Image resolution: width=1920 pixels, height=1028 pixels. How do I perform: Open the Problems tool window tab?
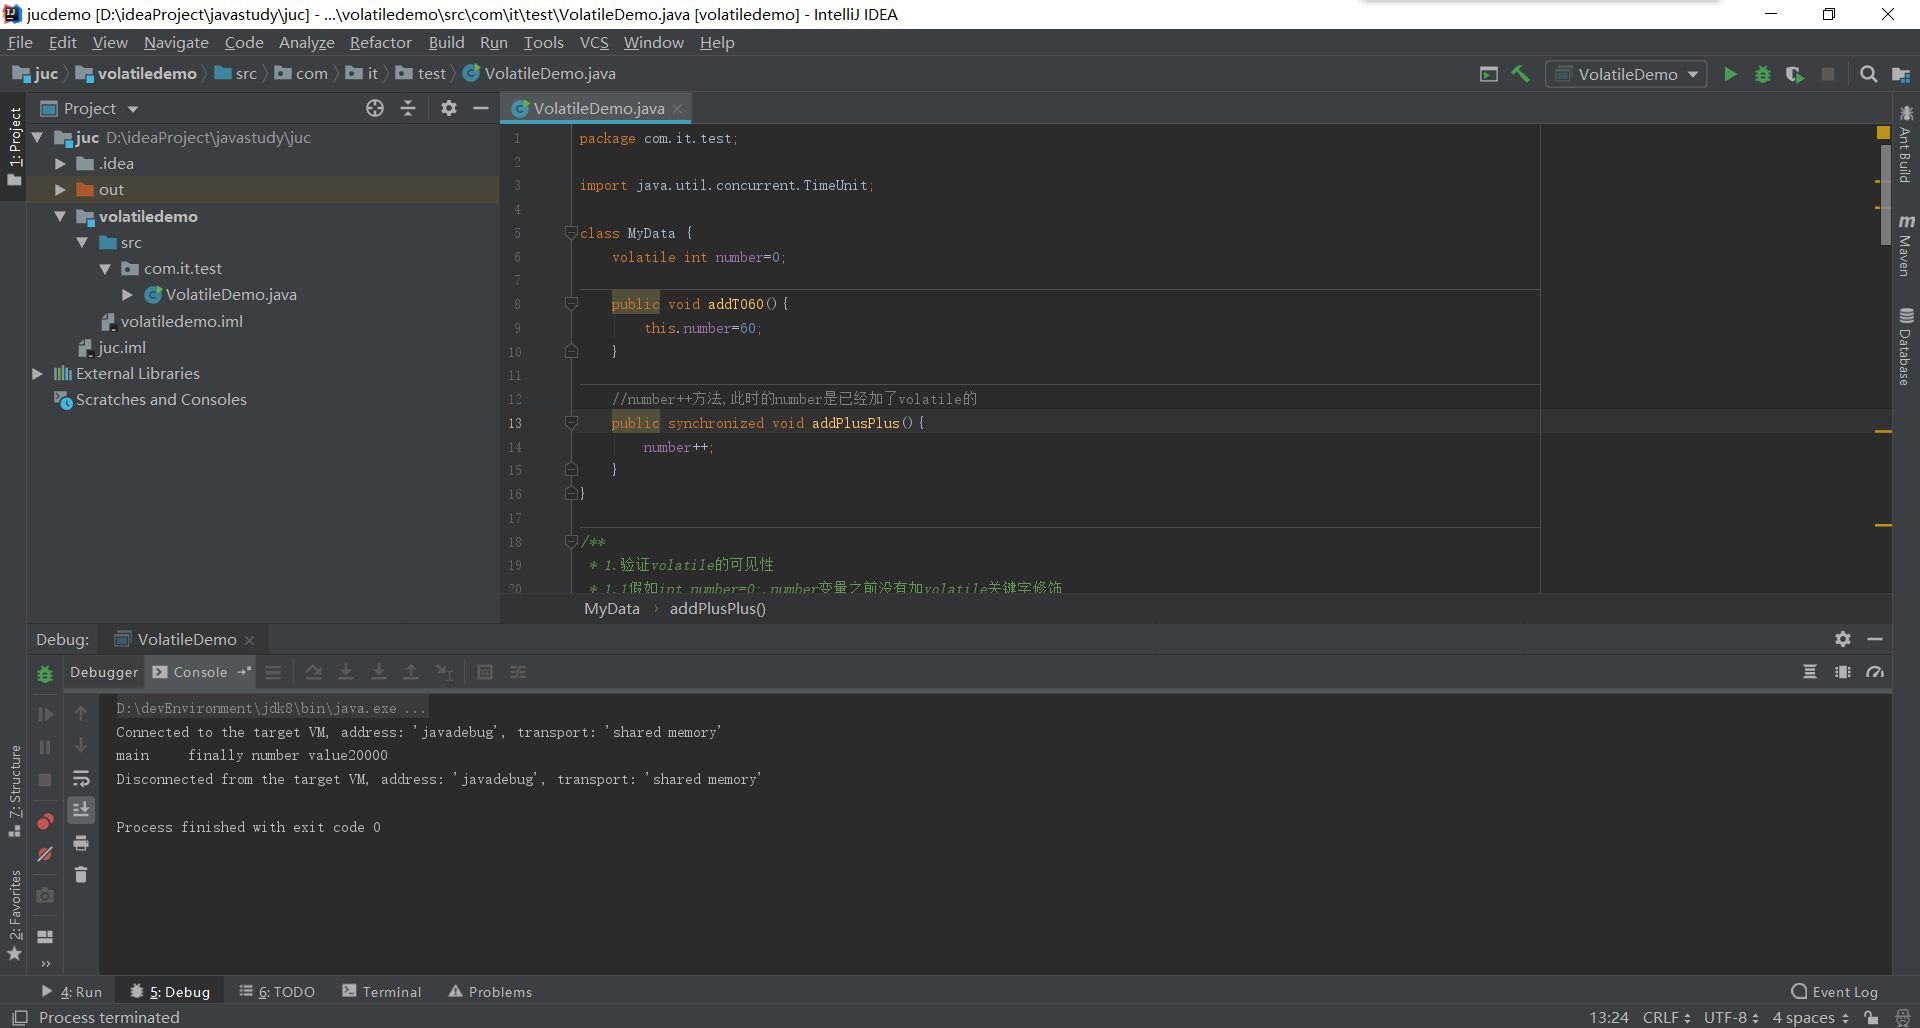pos(490,992)
